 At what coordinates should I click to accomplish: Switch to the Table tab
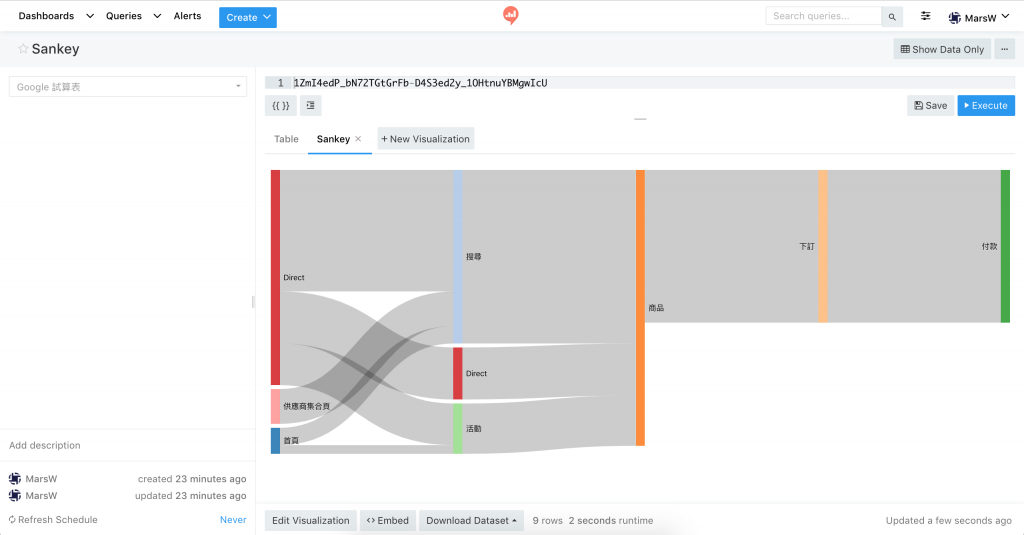click(x=286, y=138)
